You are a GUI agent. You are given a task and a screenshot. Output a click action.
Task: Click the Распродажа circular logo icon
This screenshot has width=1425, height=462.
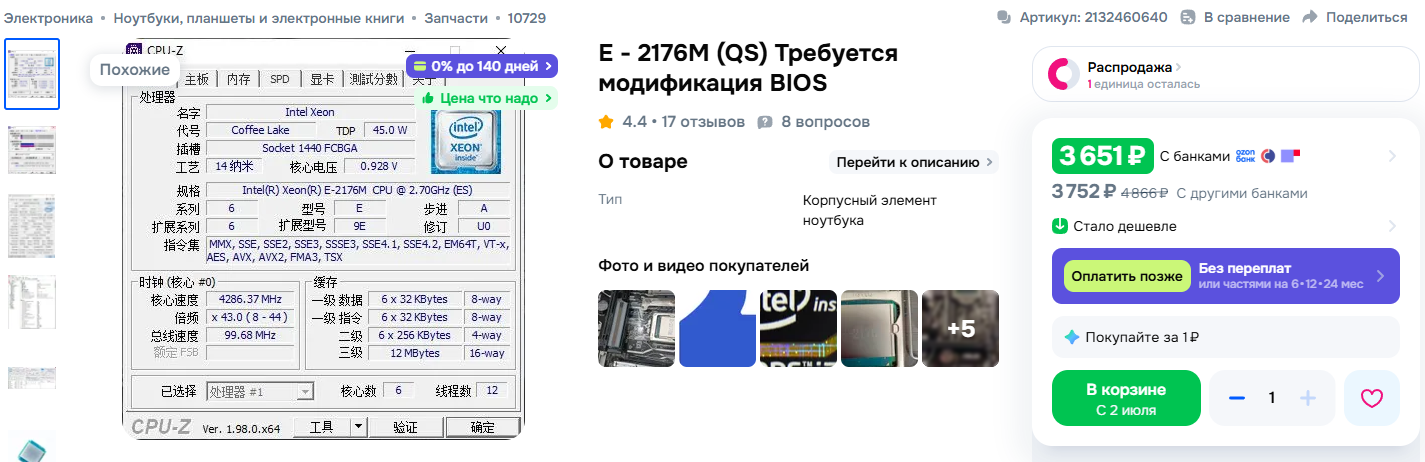click(1062, 75)
